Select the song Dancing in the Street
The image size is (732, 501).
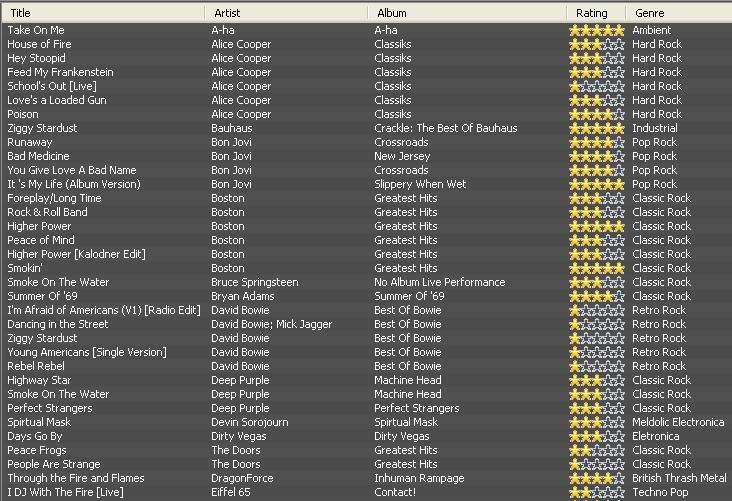(x=58, y=325)
